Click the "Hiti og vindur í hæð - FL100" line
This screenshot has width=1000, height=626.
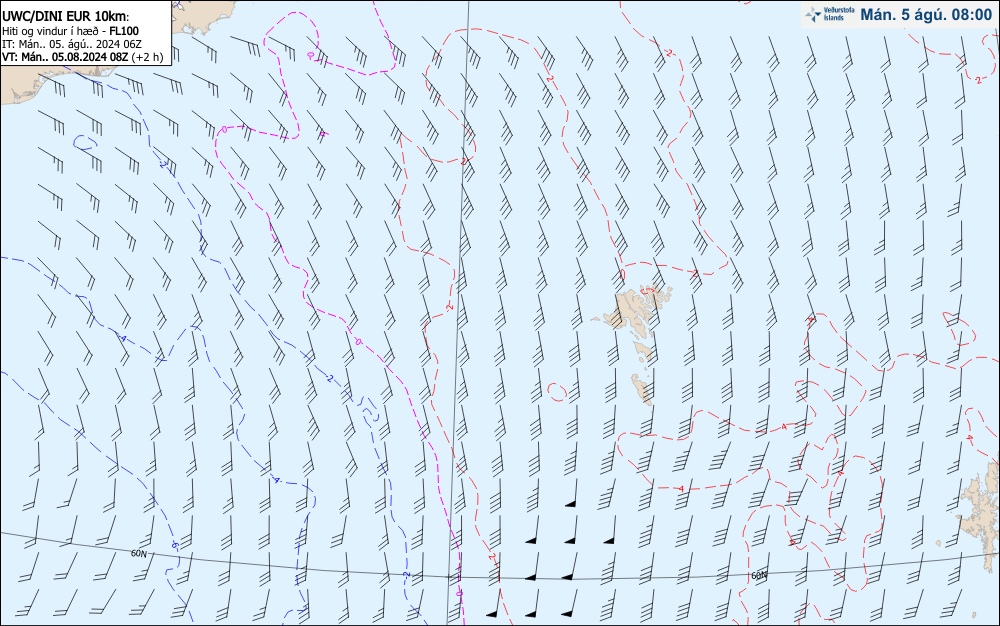[x=70, y=31]
